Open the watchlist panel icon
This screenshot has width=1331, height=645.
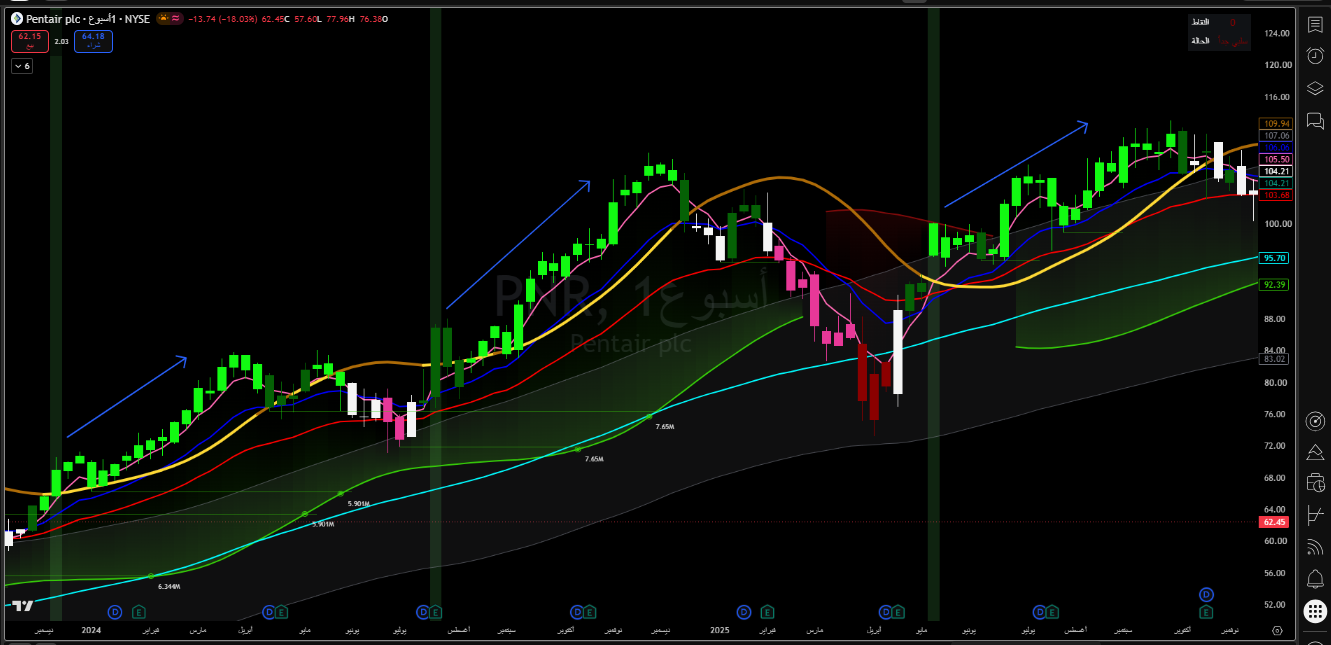[x=1314, y=24]
